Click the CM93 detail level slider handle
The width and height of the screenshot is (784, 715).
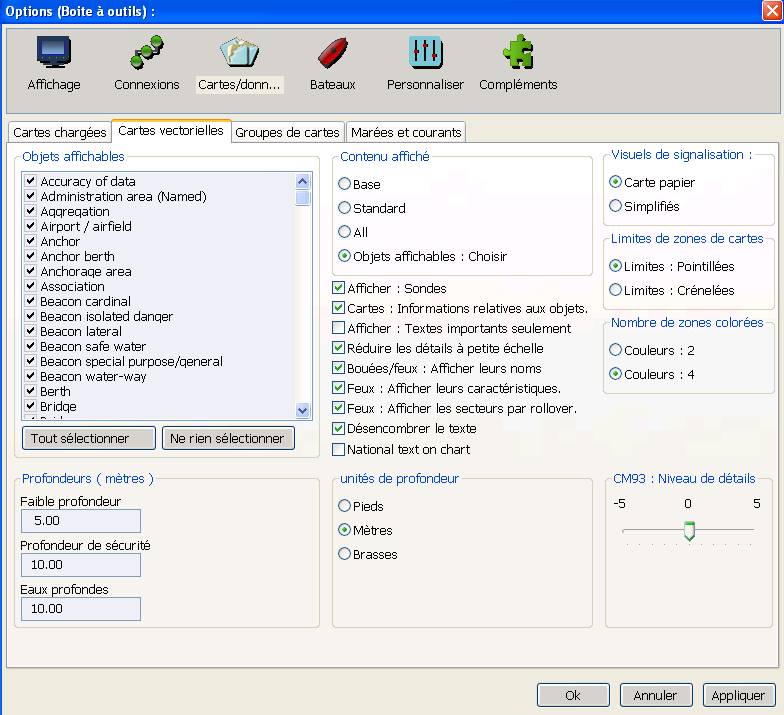(x=689, y=531)
